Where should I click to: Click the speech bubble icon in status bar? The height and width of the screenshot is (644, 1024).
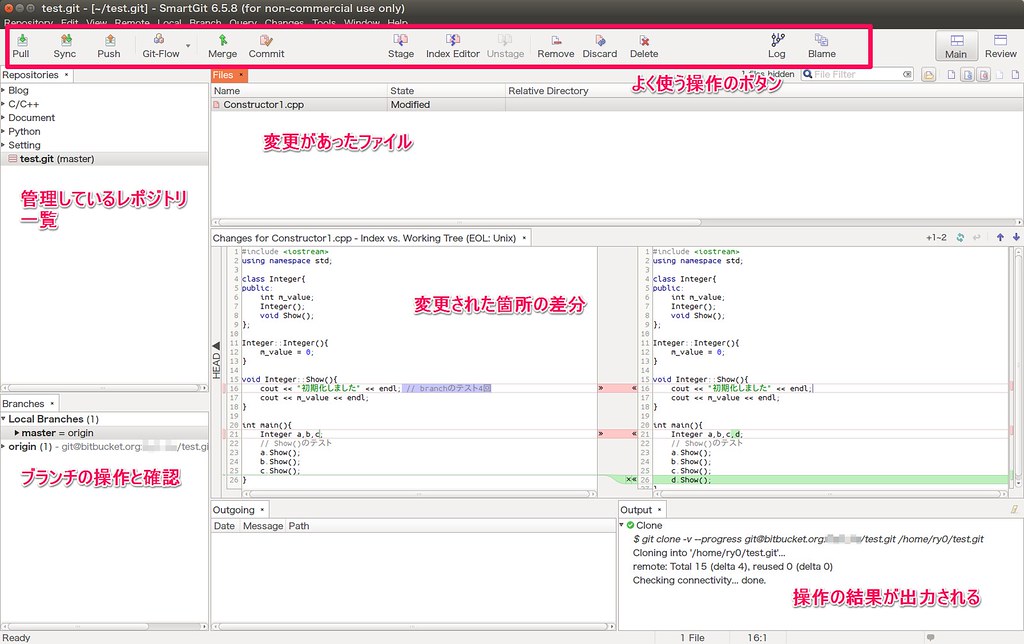click(931, 637)
